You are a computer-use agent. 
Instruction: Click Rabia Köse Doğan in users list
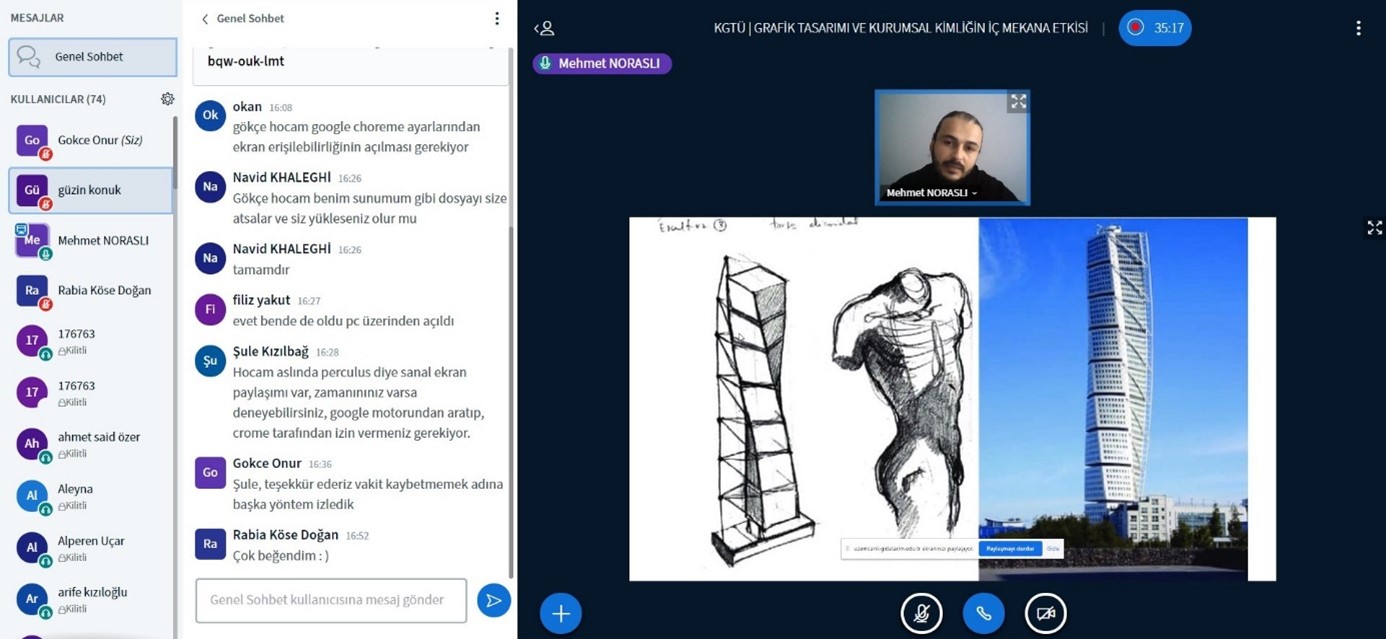point(104,290)
